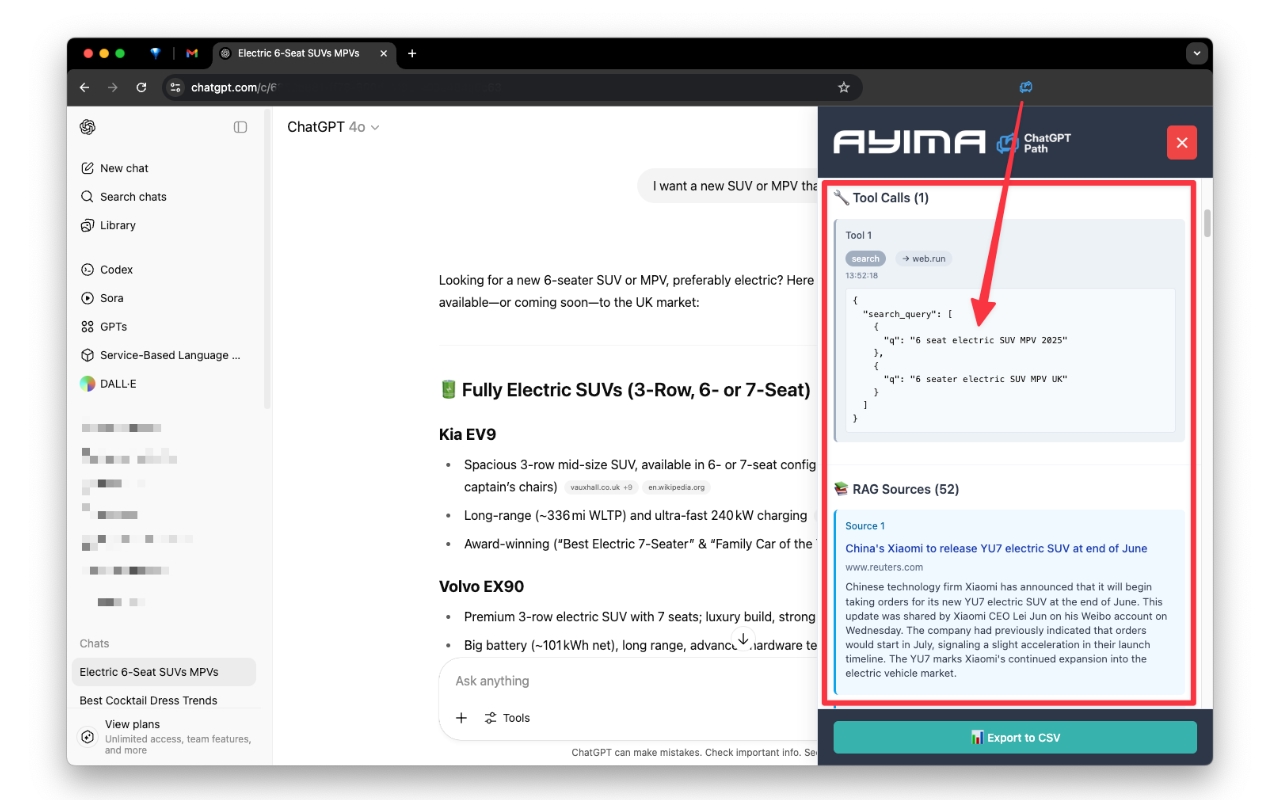Close the Ayima panel with red X

[x=1182, y=143]
